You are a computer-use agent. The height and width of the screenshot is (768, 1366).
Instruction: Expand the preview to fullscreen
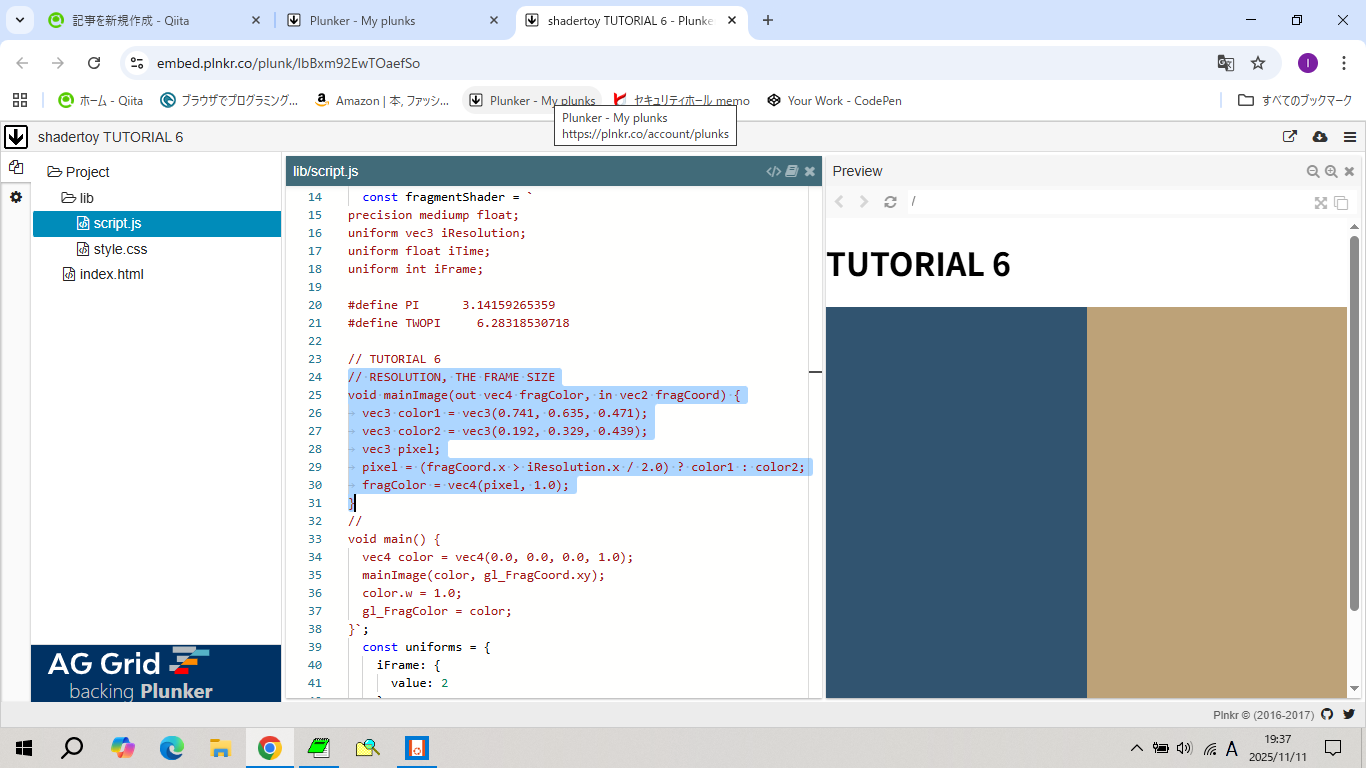(1321, 203)
